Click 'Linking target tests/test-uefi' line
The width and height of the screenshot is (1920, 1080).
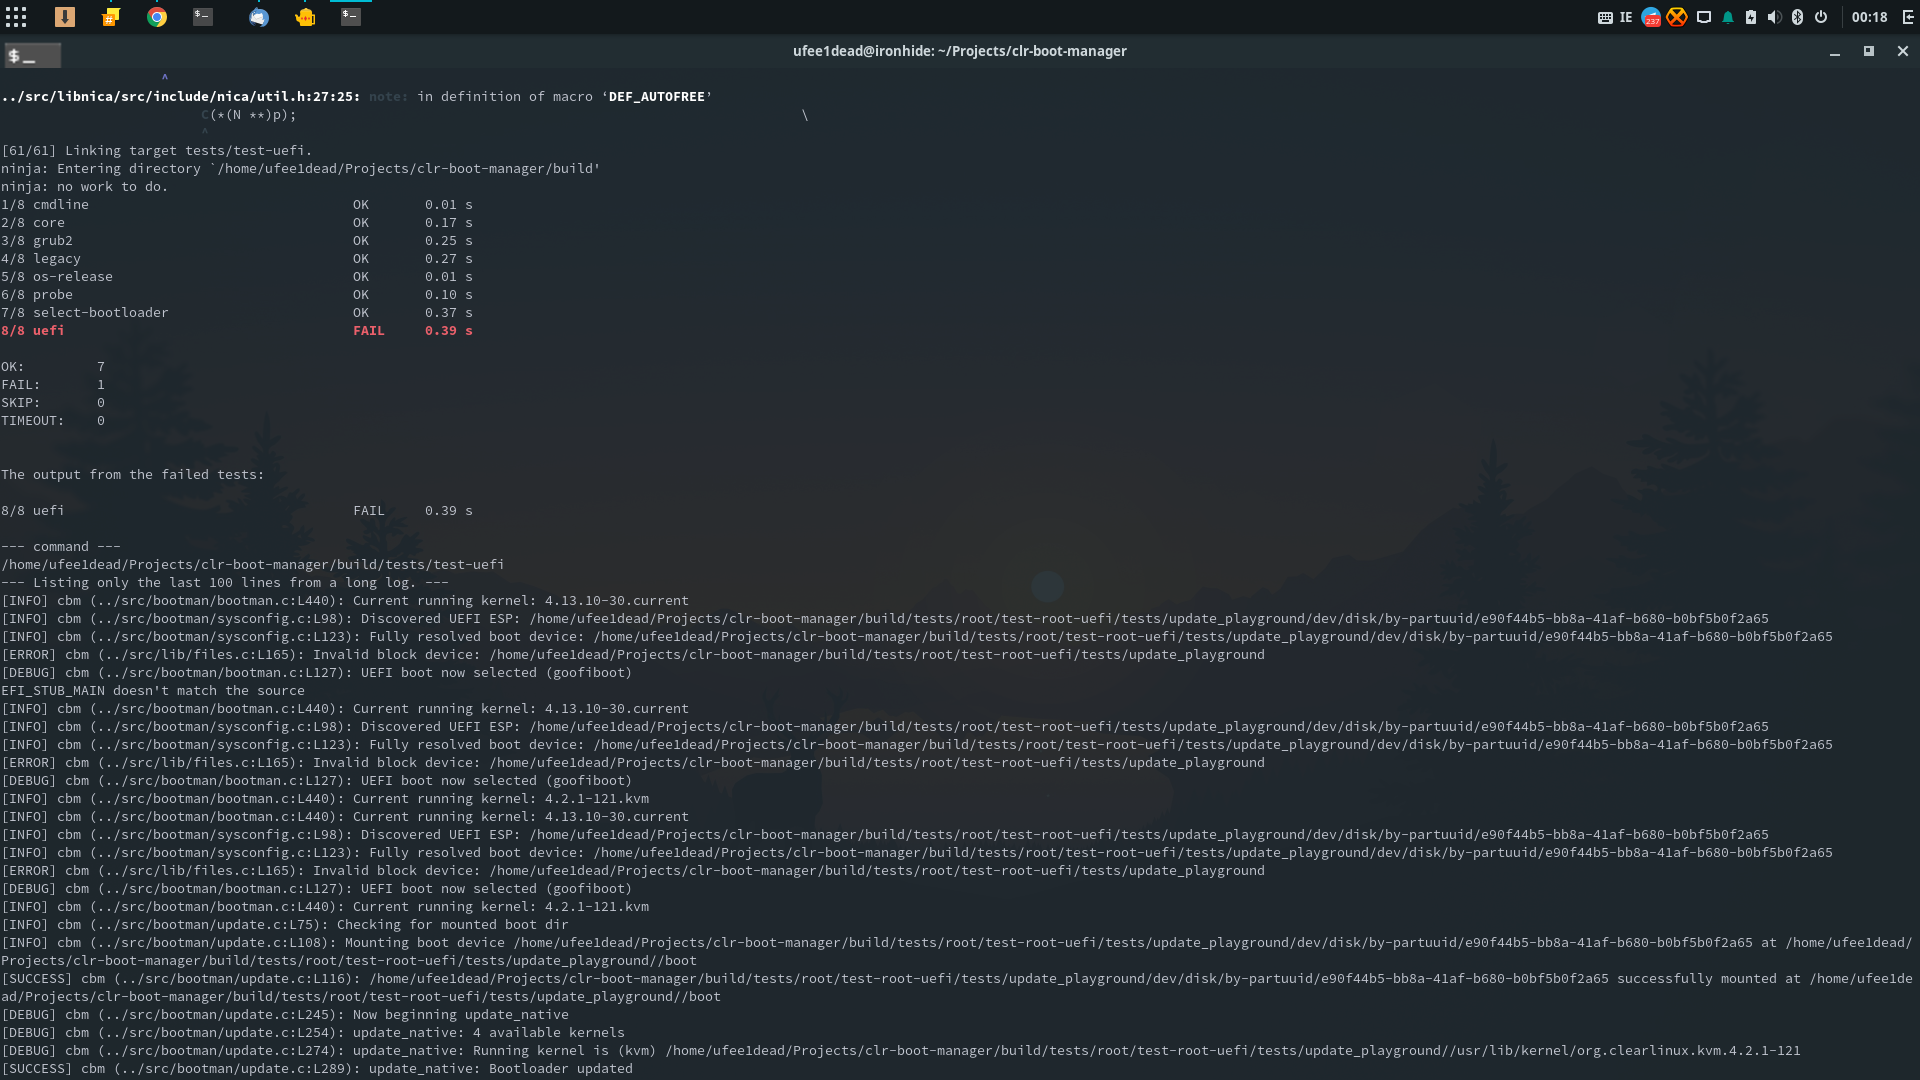coord(157,151)
